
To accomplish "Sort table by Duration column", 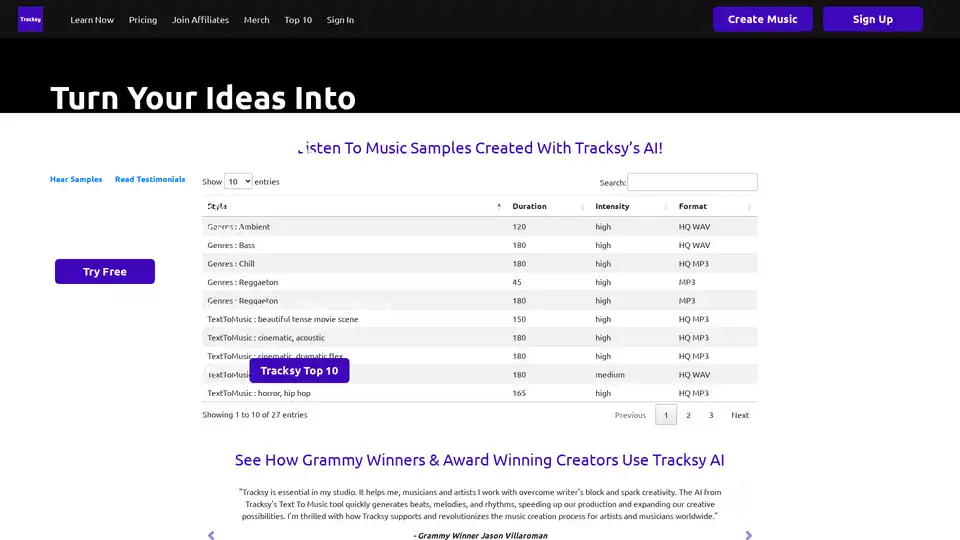I will click(546, 206).
